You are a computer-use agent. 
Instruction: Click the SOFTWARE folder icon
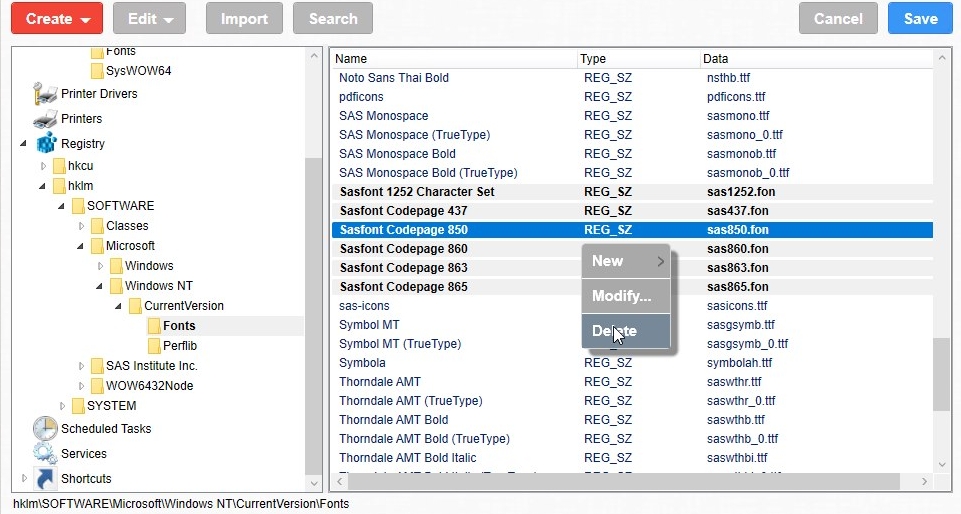pyautogui.click(x=78, y=206)
